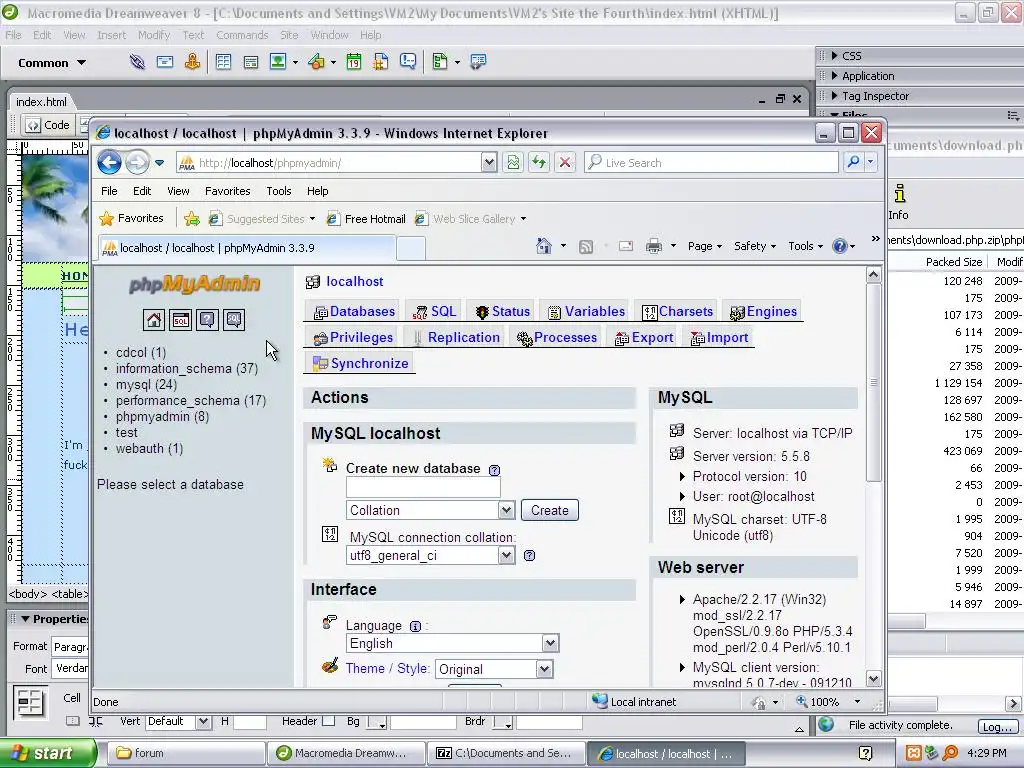
Task: Switch to Macromedia Dreamweaver taskbar button
Action: [x=345, y=753]
